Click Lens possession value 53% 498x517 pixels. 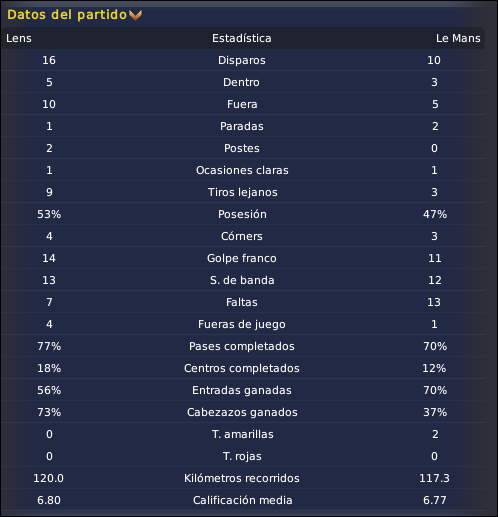tap(49, 214)
